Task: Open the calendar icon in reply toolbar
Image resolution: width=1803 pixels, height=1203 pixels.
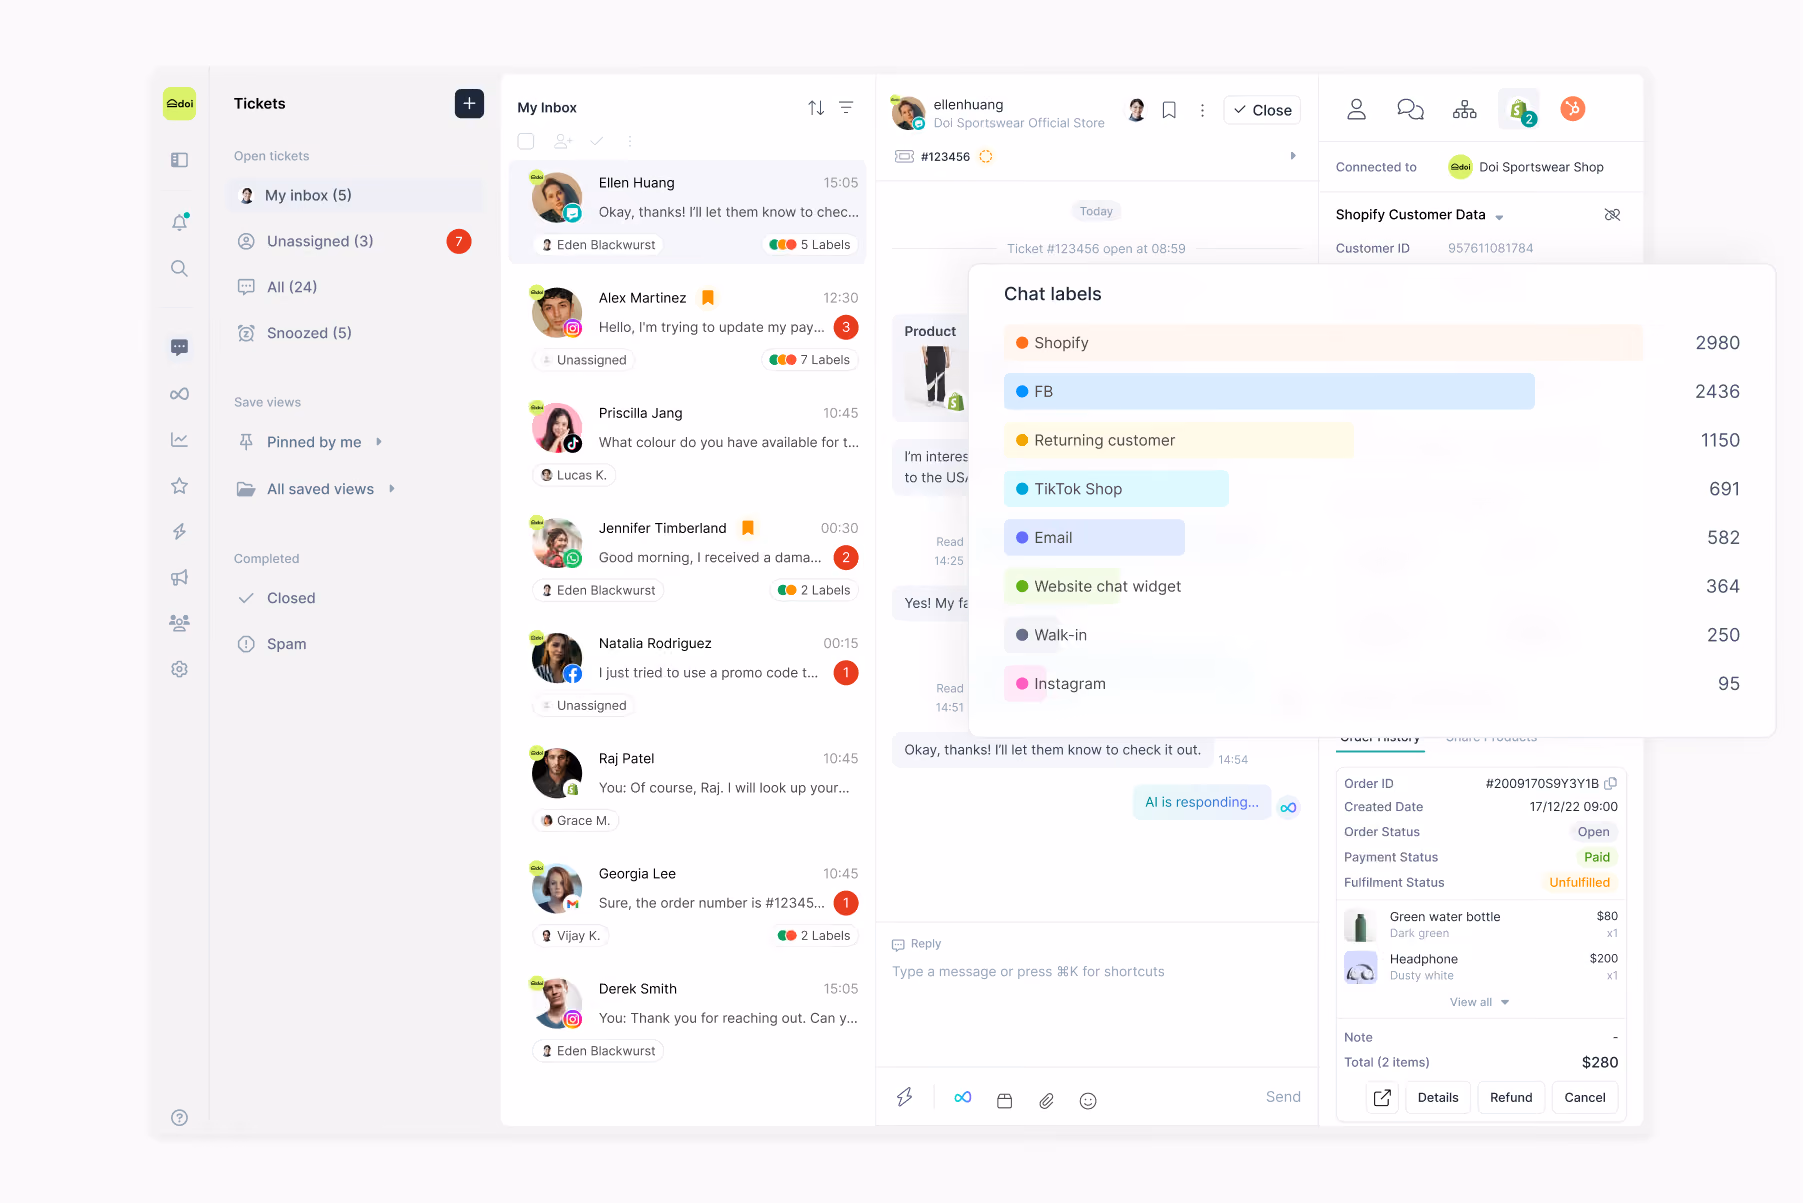Action: pyautogui.click(x=1005, y=1100)
